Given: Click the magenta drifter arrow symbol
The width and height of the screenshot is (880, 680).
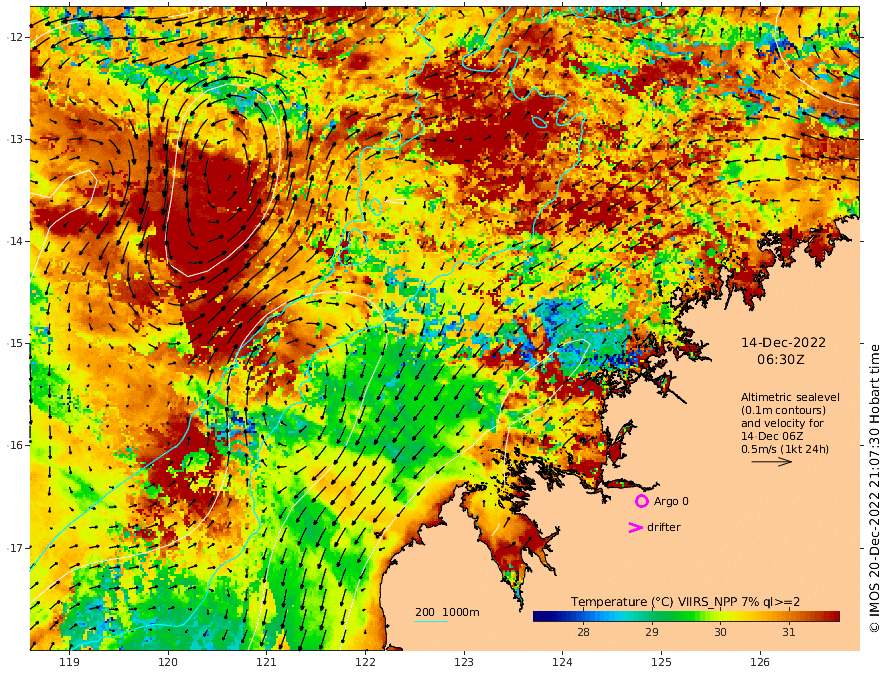Looking at the screenshot, I should tap(635, 527).
